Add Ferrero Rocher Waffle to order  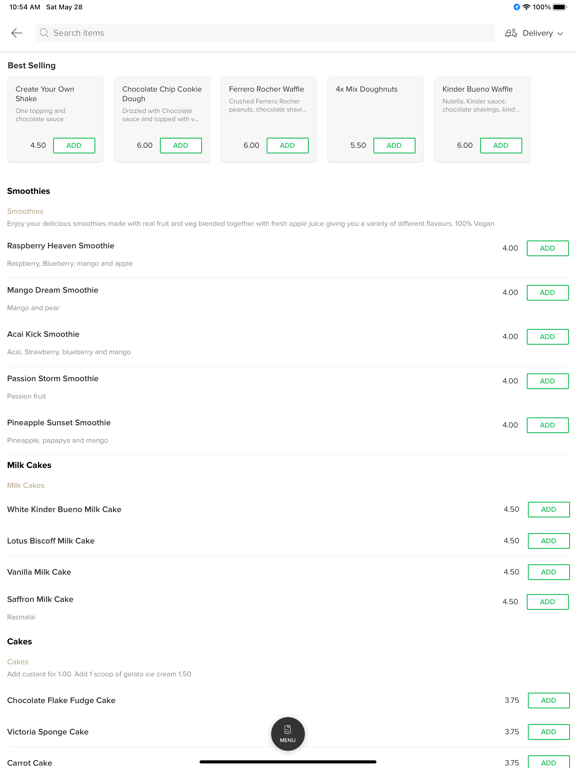[x=288, y=145]
